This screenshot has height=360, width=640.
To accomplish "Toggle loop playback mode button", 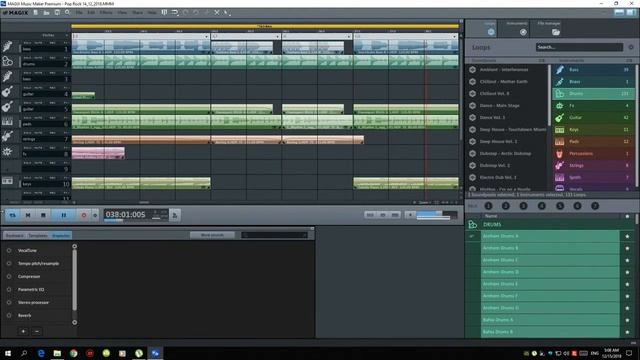I will (13, 215).
